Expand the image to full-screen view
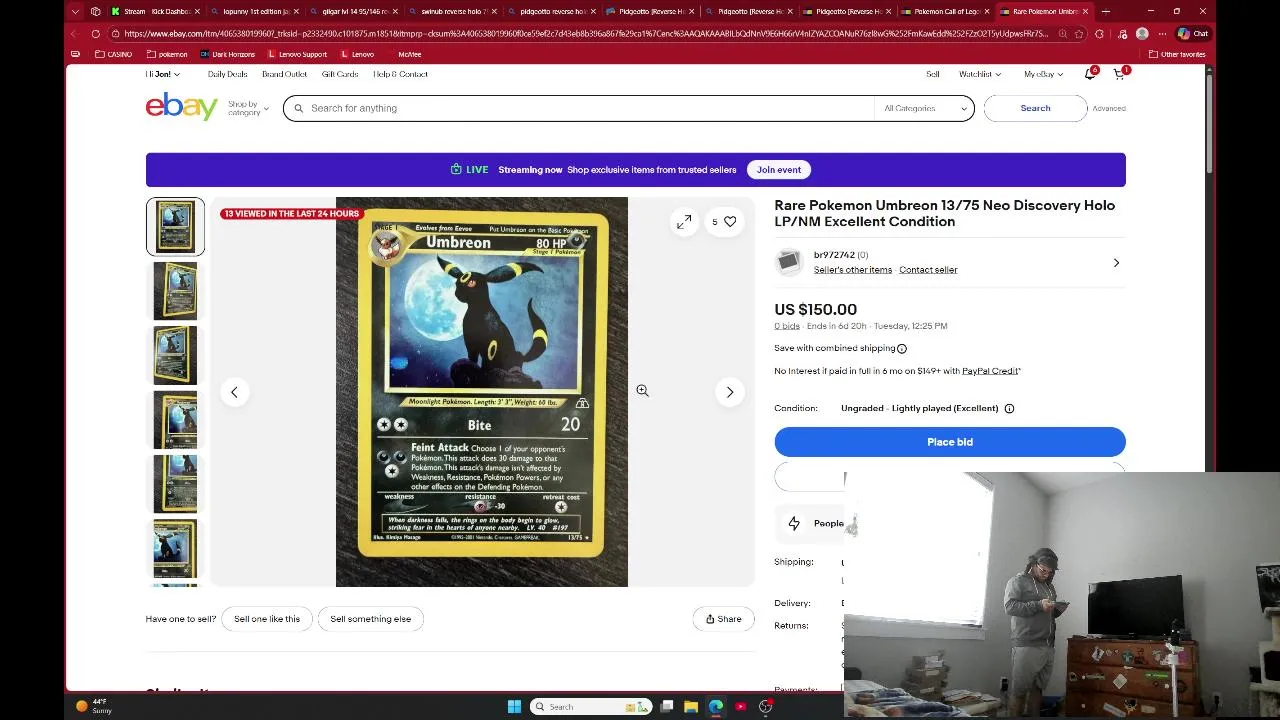The height and width of the screenshot is (720, 1280). [x=684, y=222]
